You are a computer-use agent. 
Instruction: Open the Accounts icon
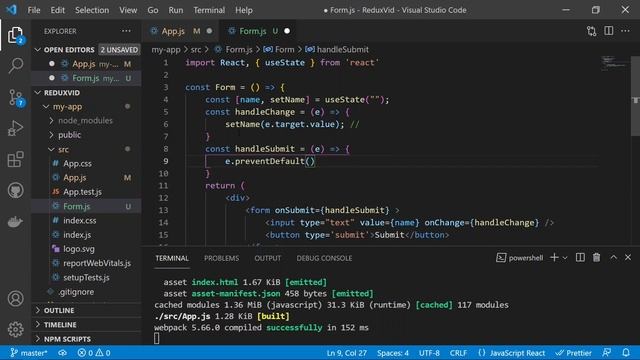(16, 299)
